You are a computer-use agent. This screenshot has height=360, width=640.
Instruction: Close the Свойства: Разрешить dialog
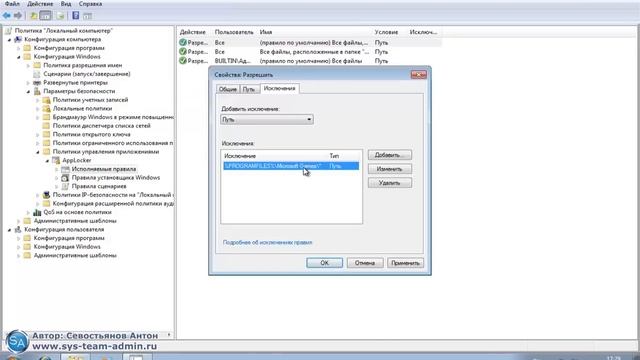(418, 75)
